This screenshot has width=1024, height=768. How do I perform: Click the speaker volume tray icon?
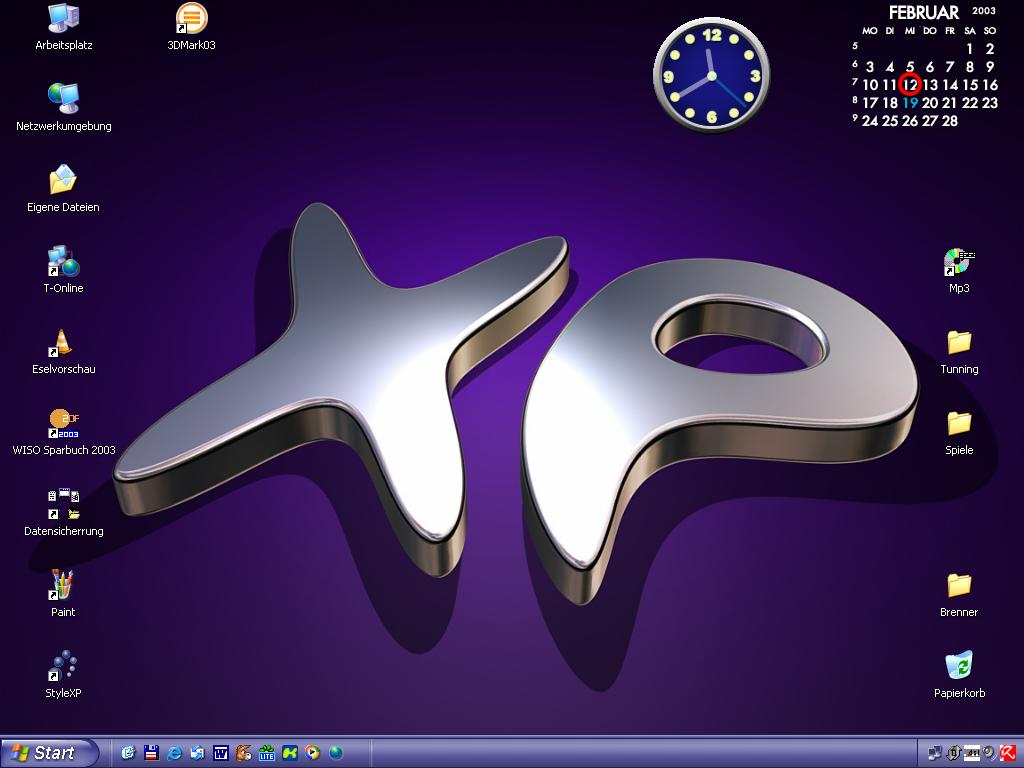(989, 753)
